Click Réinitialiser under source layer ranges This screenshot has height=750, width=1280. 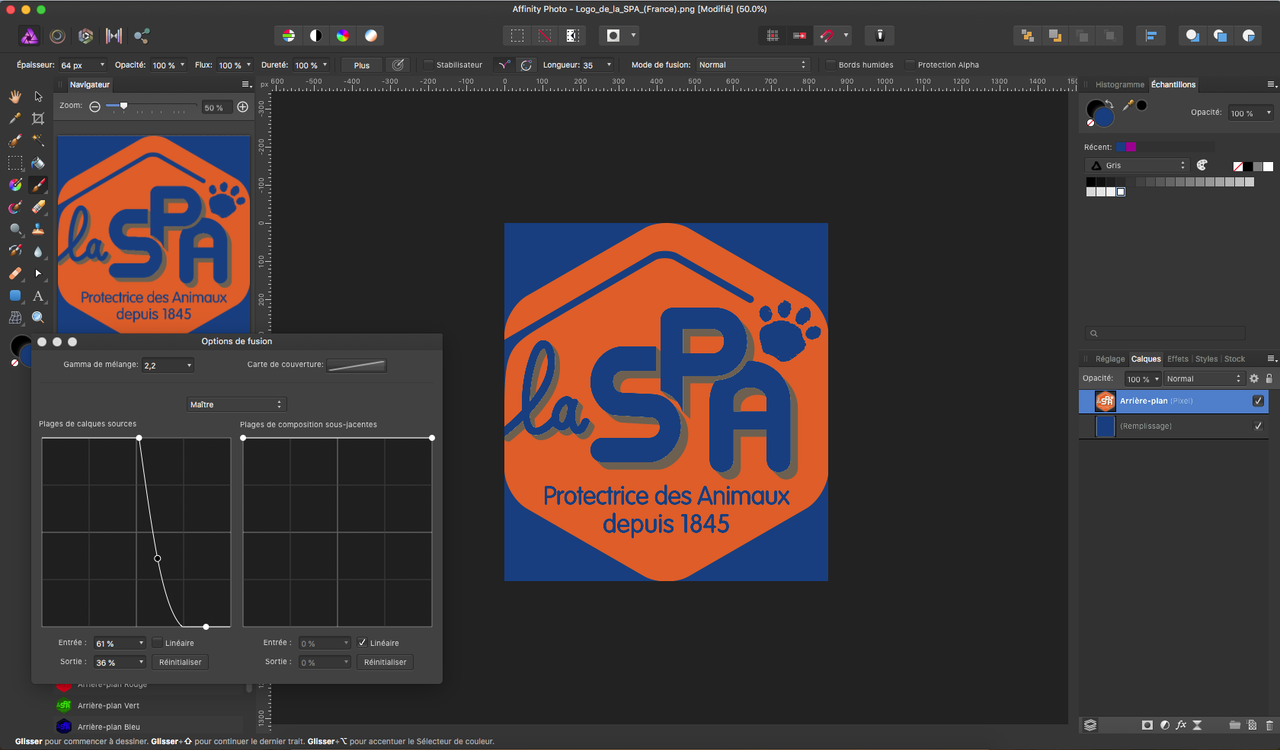180,663
